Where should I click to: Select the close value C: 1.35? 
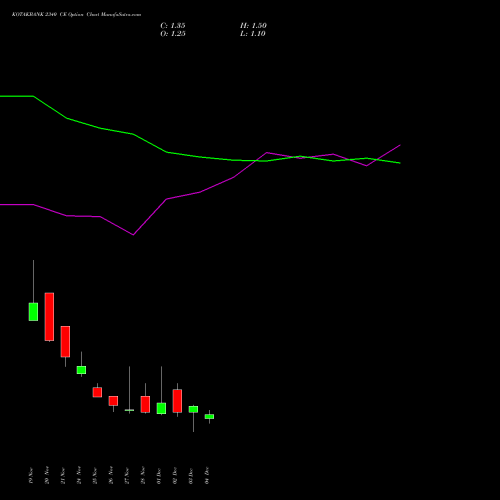(173, 26)
